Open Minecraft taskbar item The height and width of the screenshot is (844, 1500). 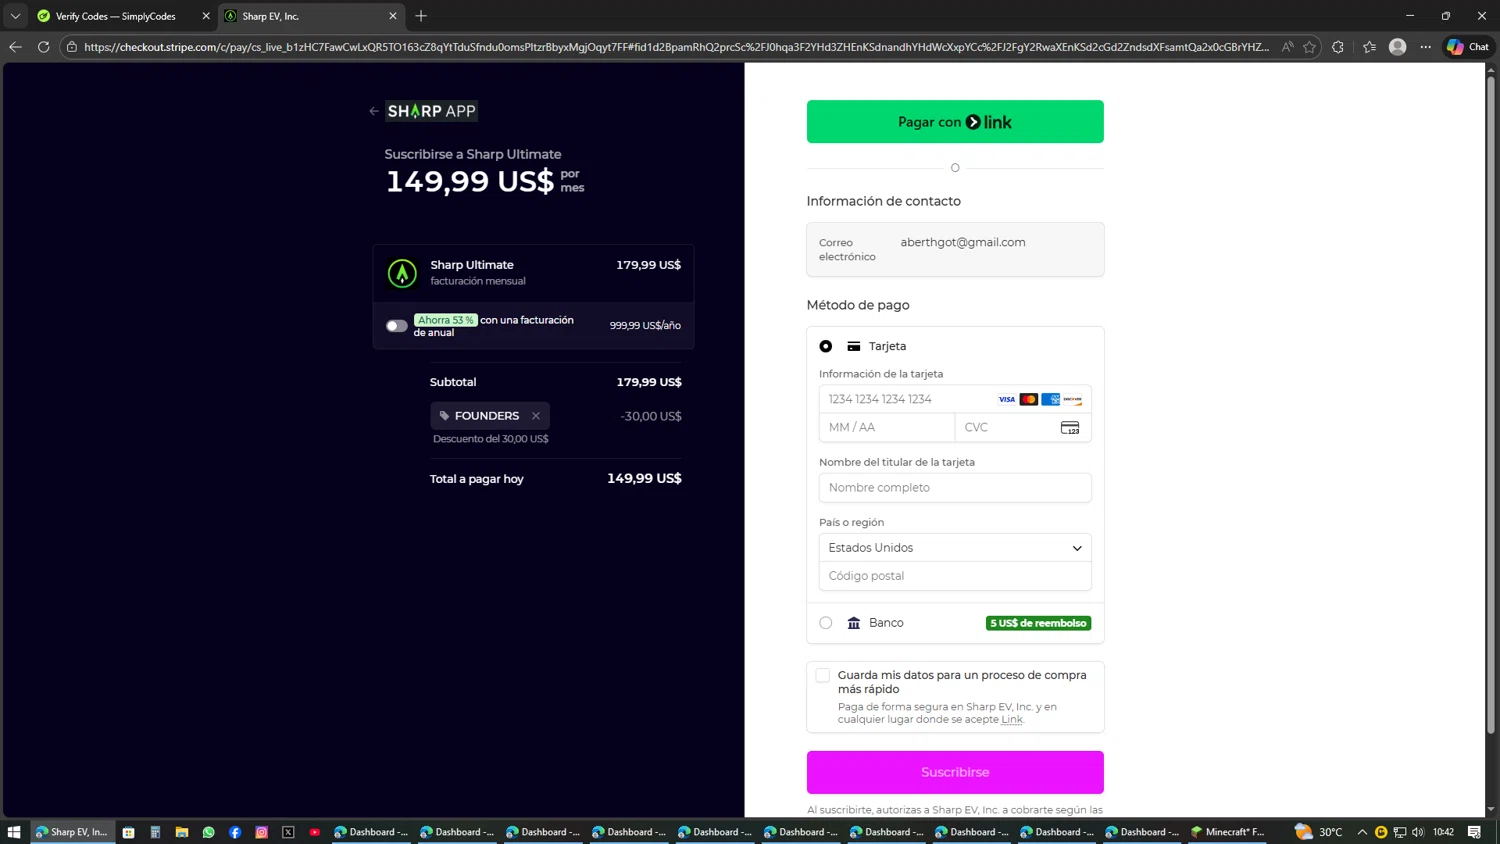tap(1228, 832)
